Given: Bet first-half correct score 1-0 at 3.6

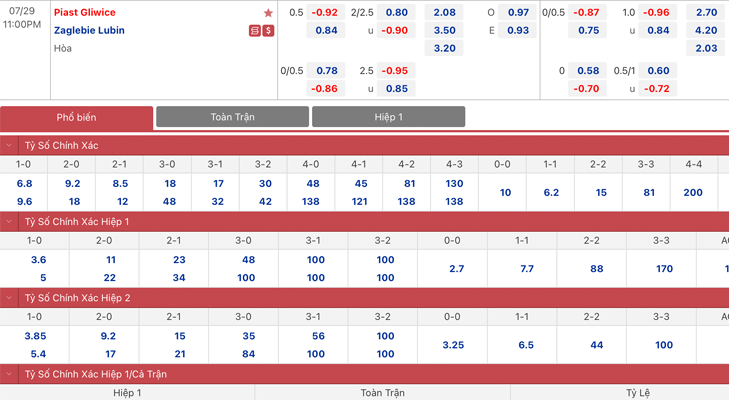Looking at the screenshot, I should click(38, 260).
